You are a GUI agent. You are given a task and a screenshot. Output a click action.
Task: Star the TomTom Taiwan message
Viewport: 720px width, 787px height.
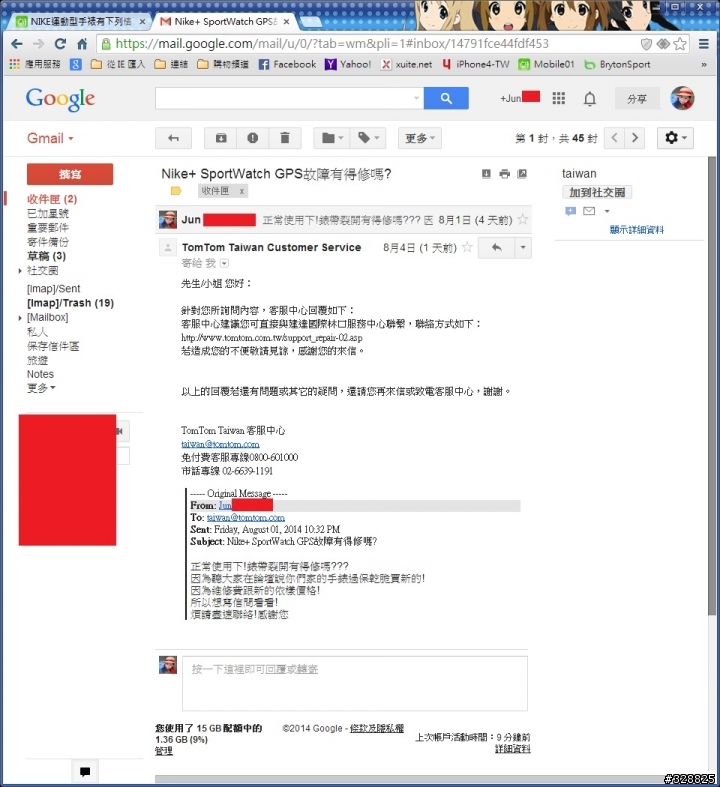pyautogui.click(x=467, y=247)
